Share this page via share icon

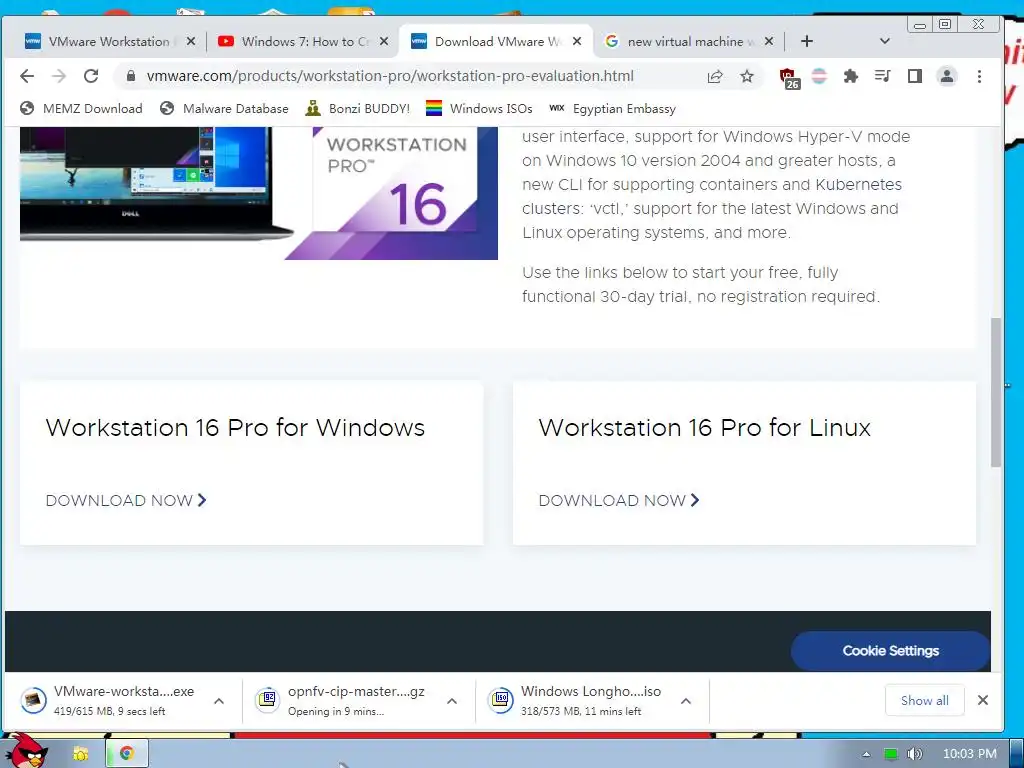pyautogui.click(x=715, y=76)
